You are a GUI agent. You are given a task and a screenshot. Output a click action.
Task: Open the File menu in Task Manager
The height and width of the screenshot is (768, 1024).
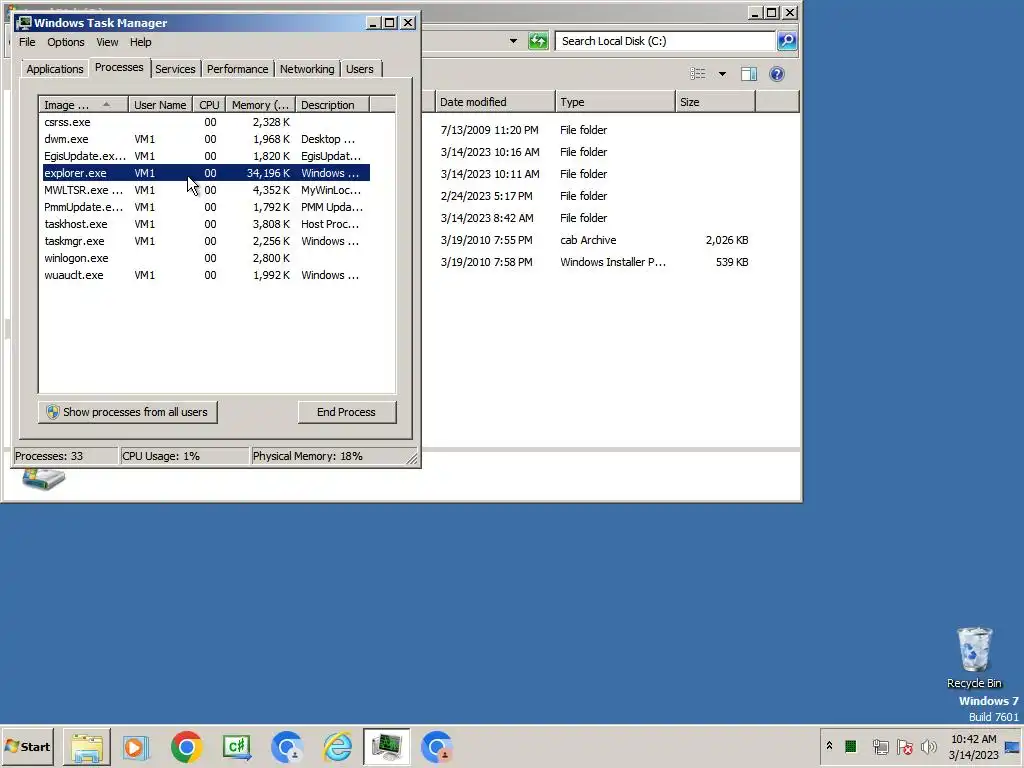tap(27, 42)
